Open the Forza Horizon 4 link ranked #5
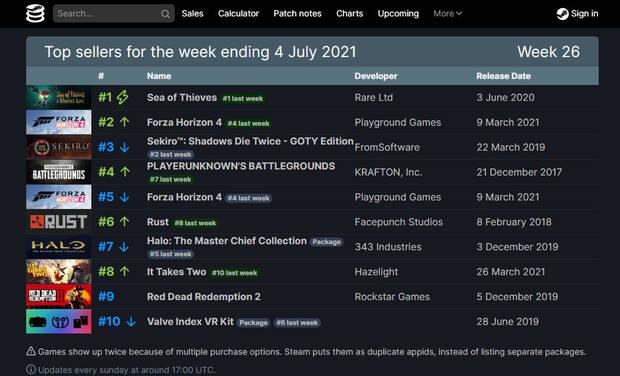The width and height of the screenshot is (620, 376). click(x=184, y=197)
